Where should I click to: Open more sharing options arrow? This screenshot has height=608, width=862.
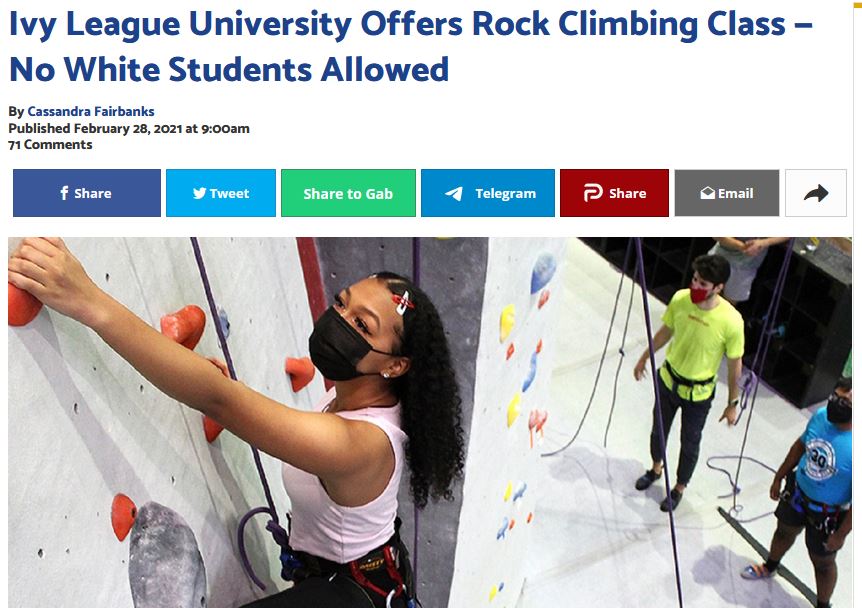[816, 193]
